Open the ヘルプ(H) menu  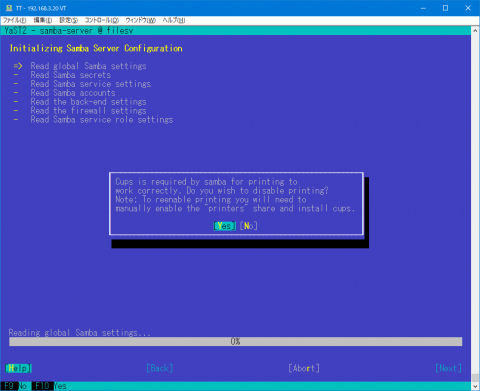coord(174,20)
